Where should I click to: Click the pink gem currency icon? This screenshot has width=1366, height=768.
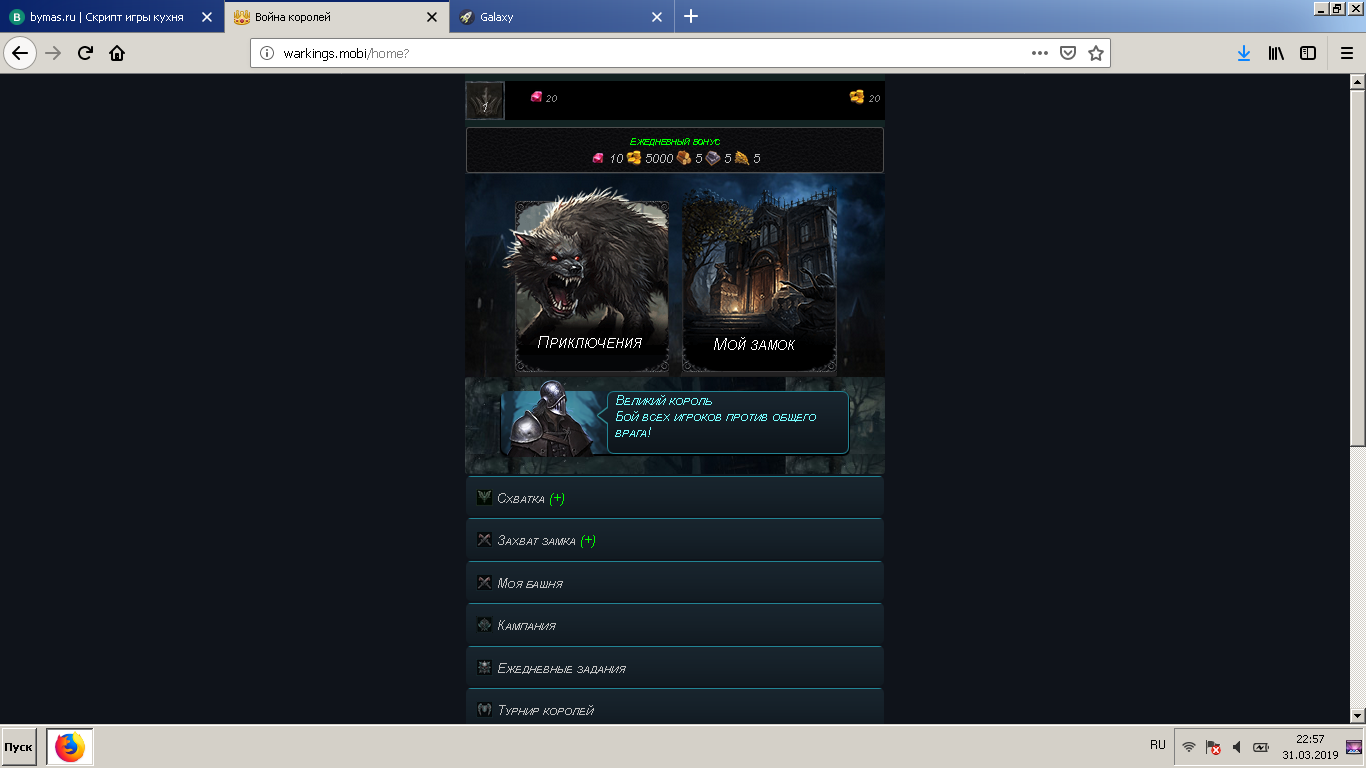coord(537,97)
